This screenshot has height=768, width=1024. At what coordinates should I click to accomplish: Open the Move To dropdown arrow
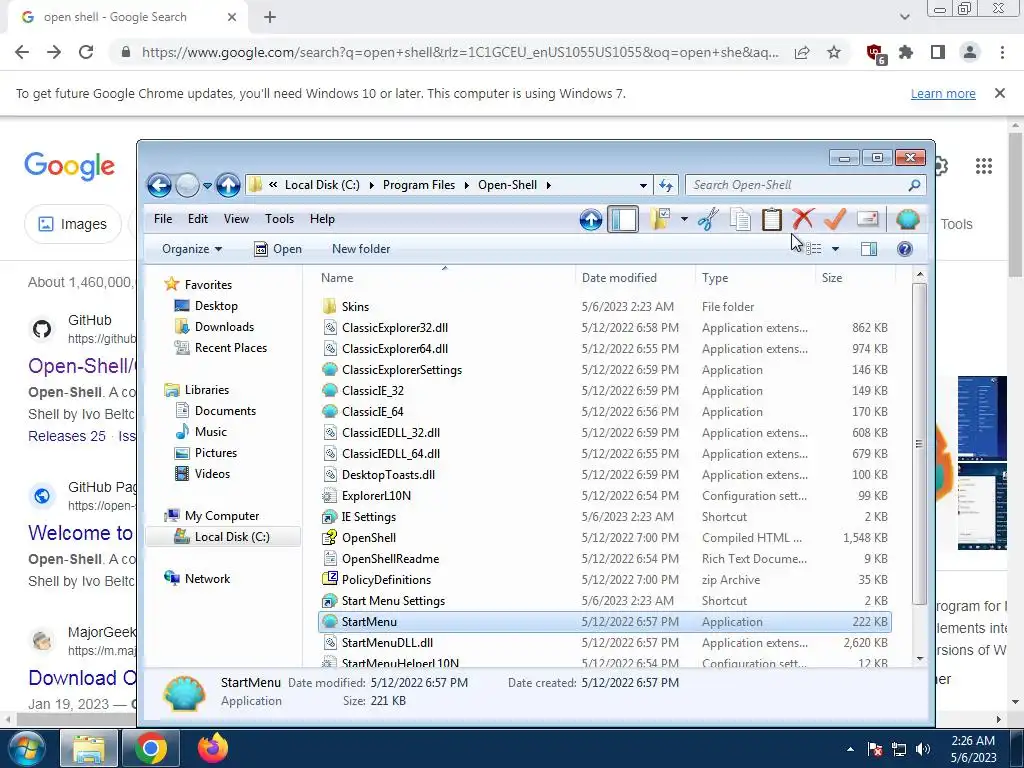click(x=684, y=219)
